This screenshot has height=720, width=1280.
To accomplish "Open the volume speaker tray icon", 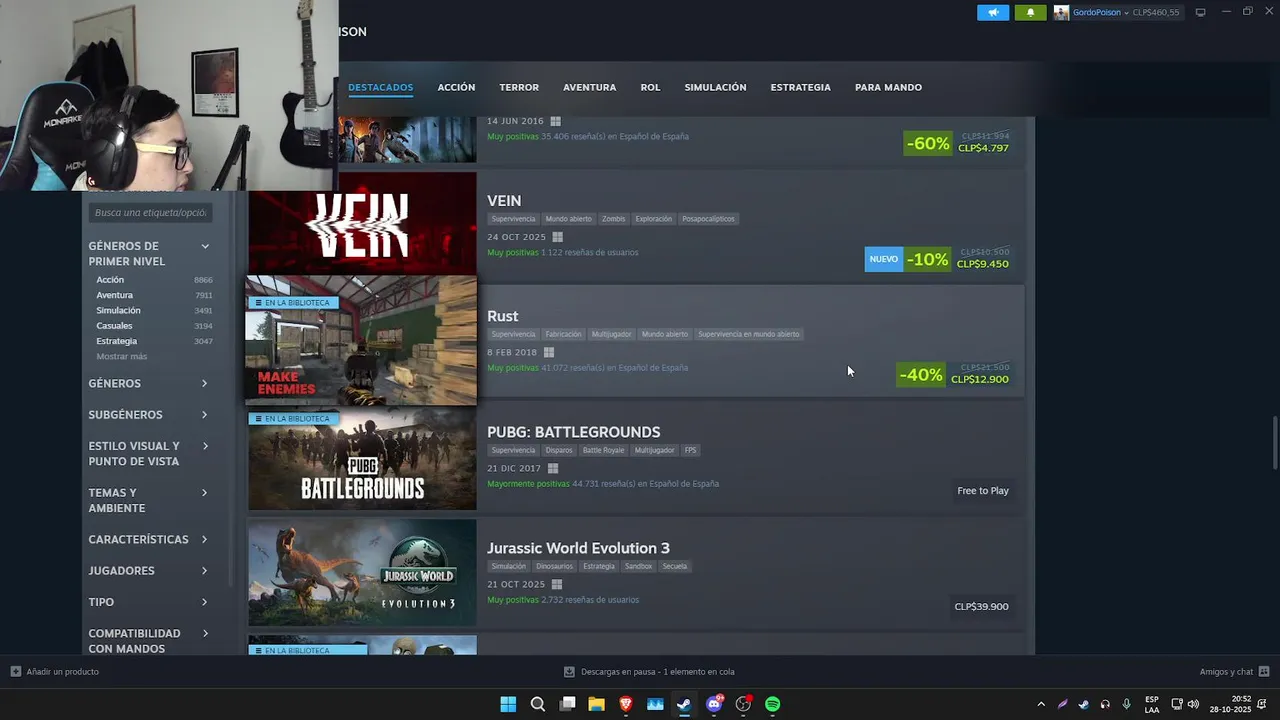I will 1193,704.
